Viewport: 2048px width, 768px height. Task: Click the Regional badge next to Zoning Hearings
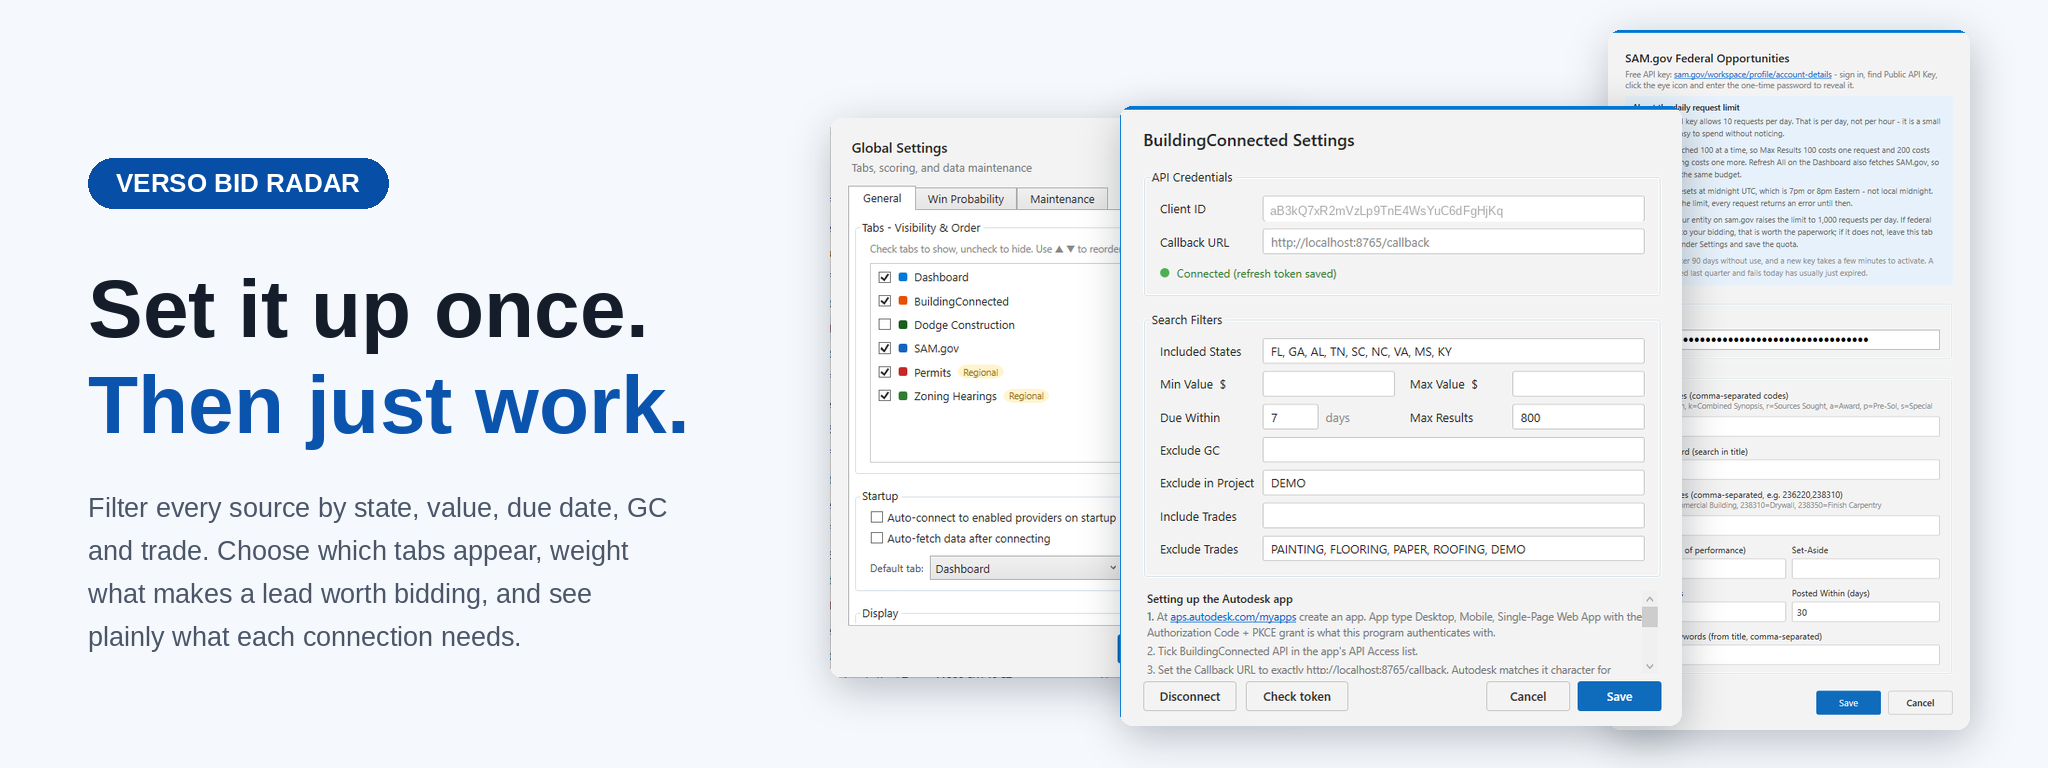[1026, 396]
